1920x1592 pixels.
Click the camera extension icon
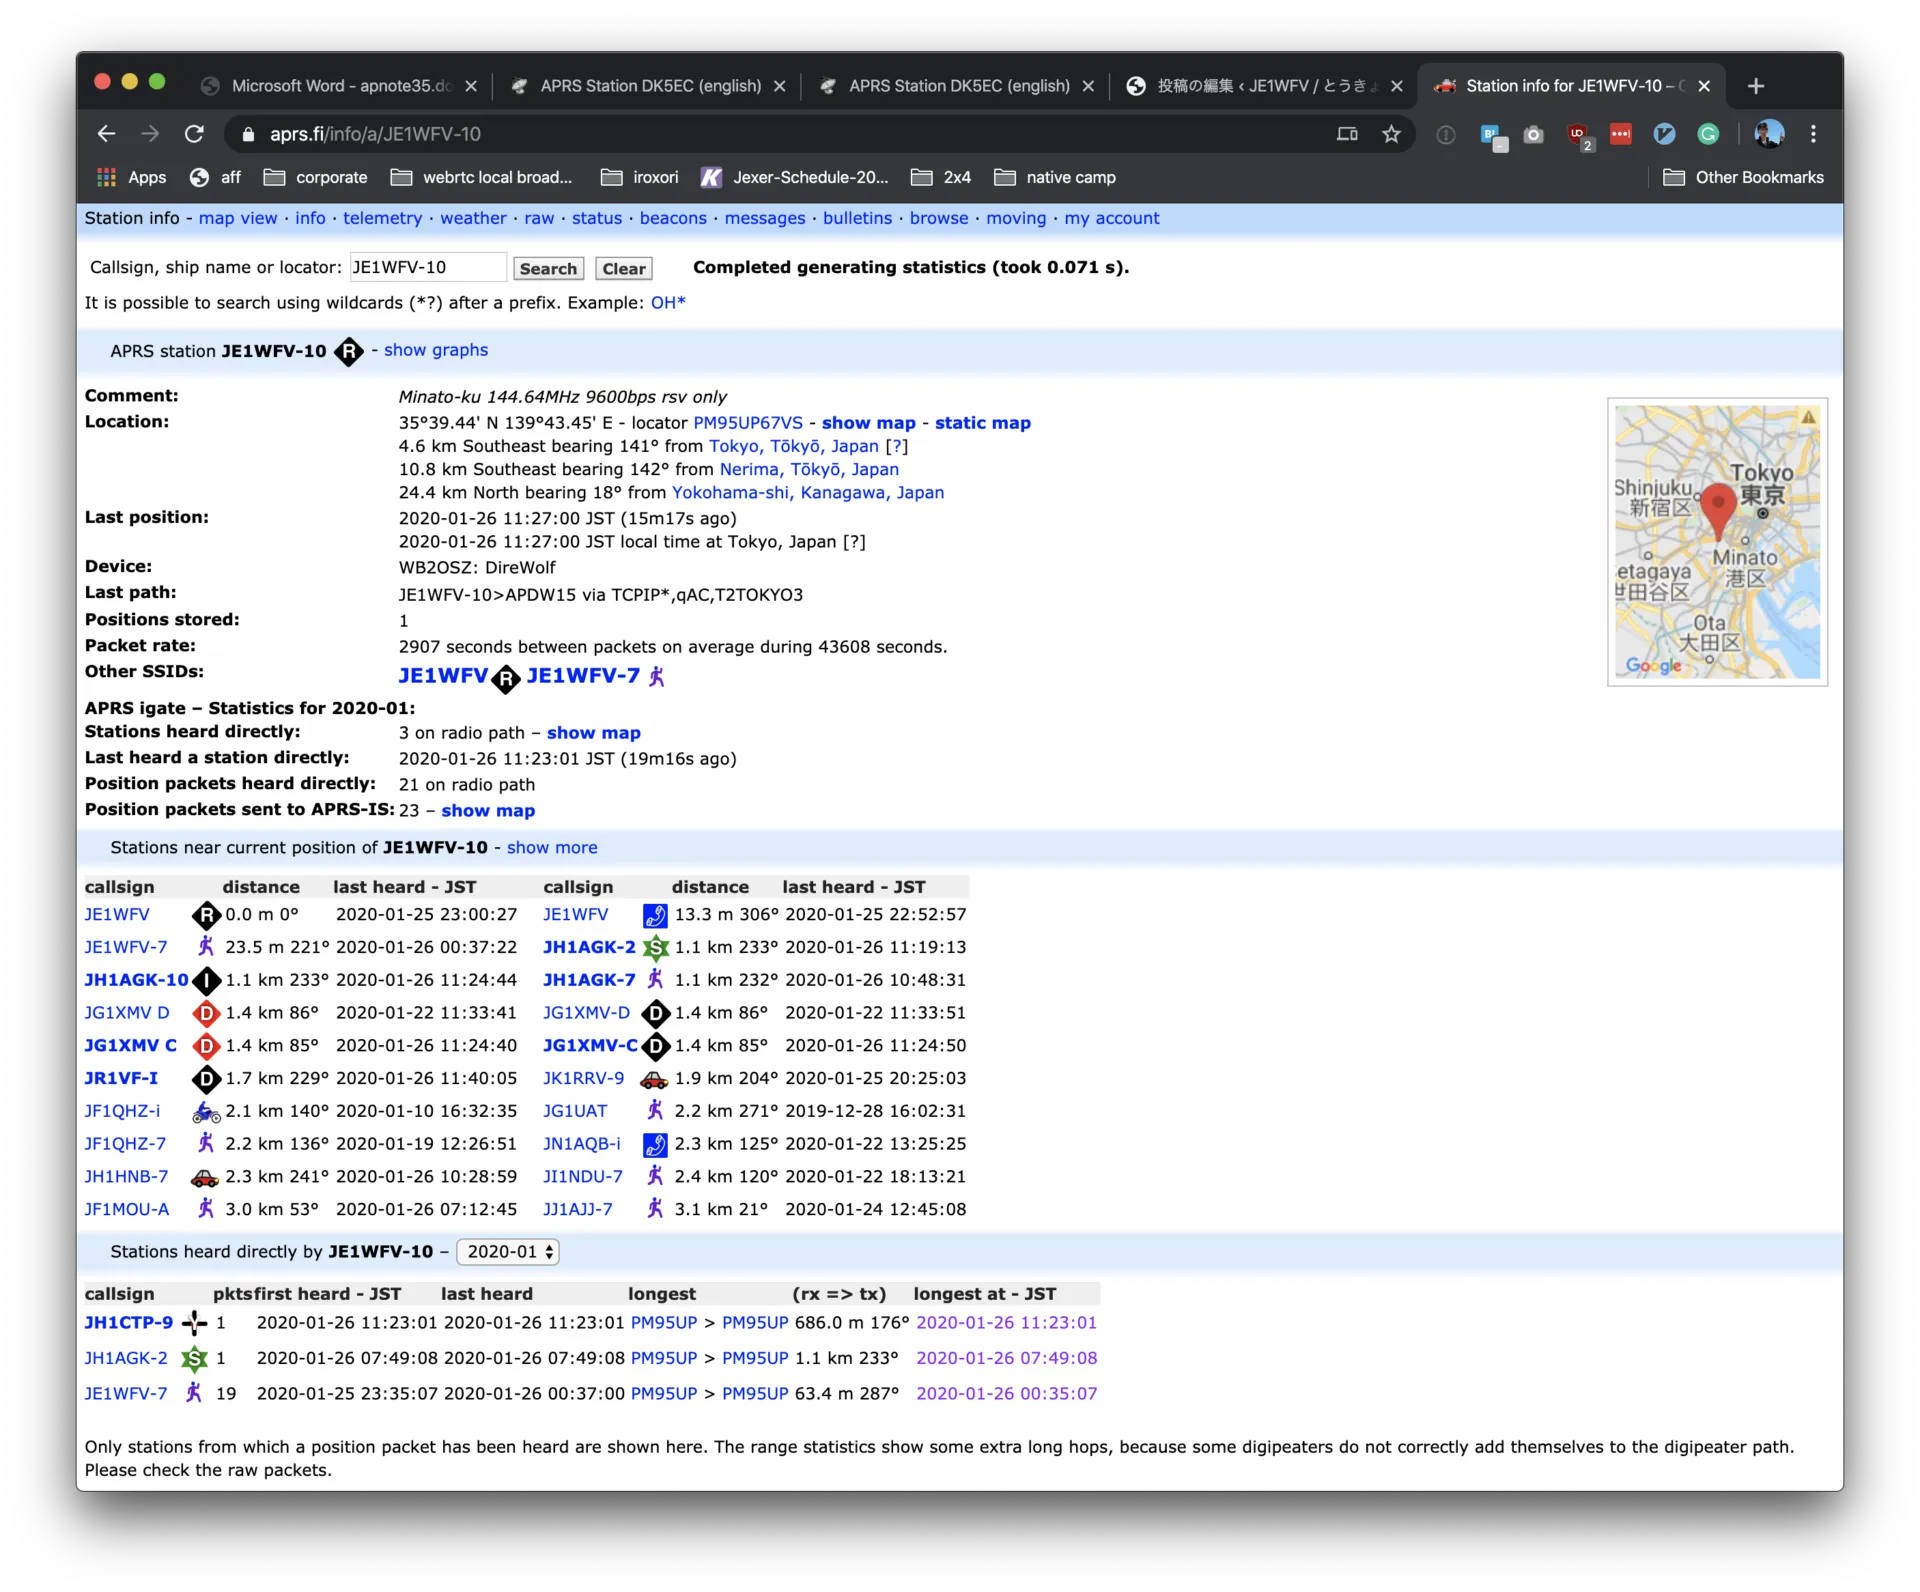click(1533, 134)
